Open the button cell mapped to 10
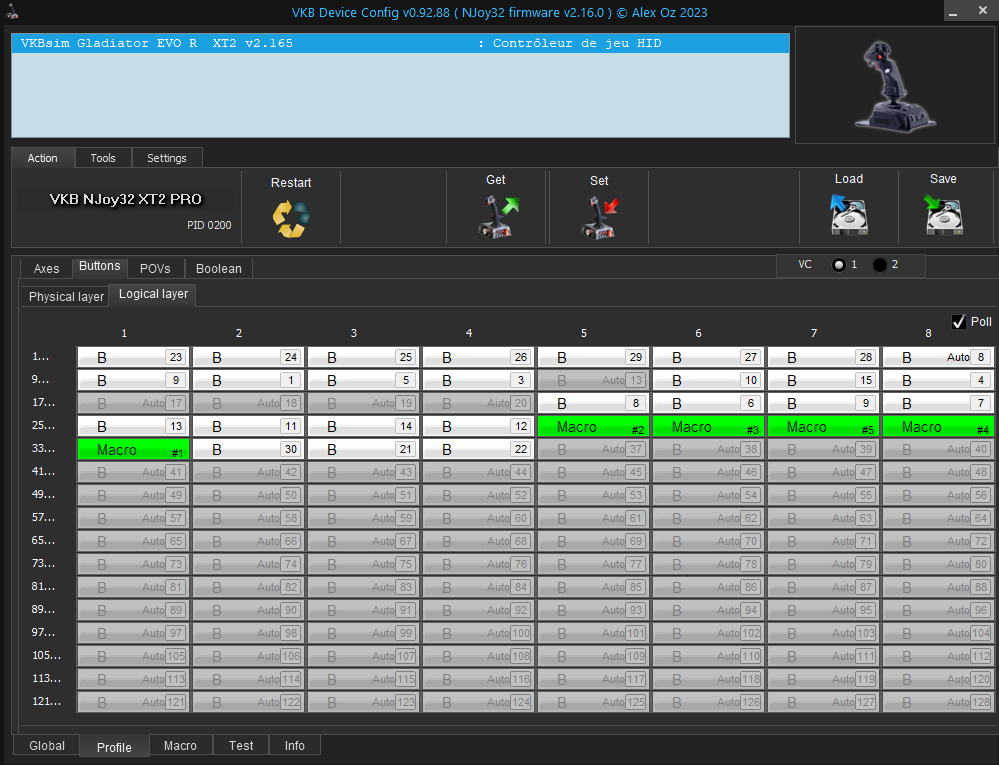The width and height of the screenshot is (999, 765). pos(708,380)
